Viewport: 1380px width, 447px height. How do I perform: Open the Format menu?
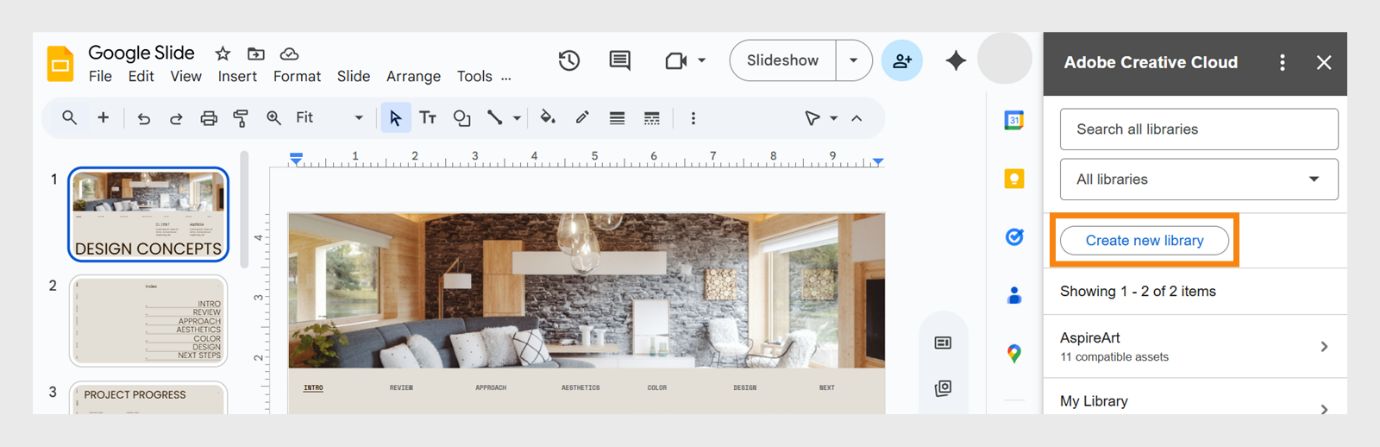pos(297,76)
